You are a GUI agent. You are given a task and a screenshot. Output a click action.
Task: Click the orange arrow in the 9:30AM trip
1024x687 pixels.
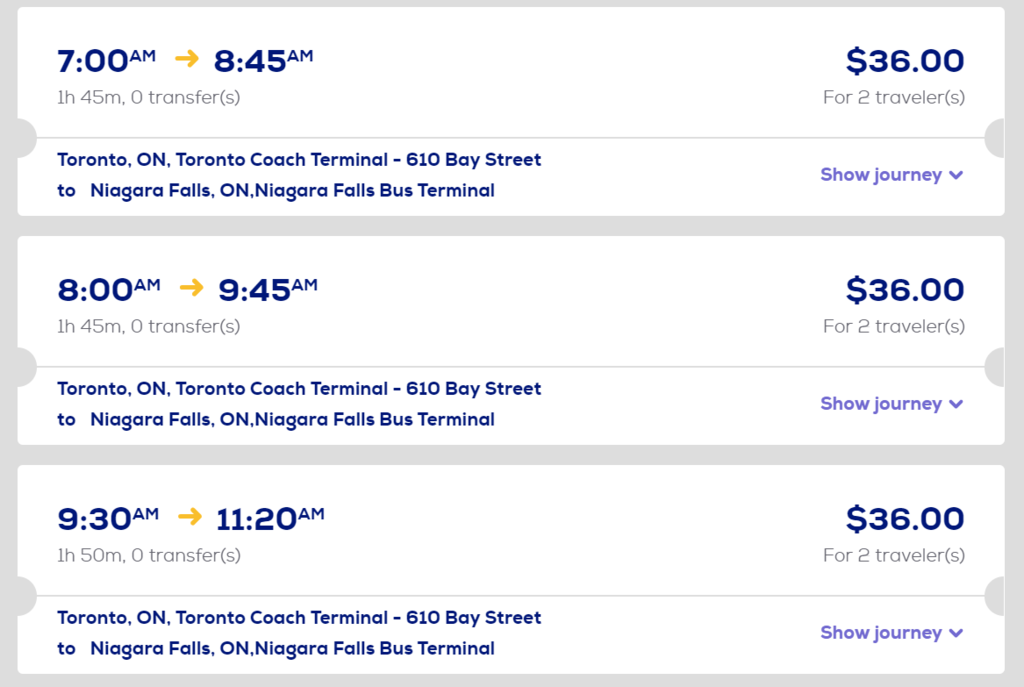(x=189, y=517)
